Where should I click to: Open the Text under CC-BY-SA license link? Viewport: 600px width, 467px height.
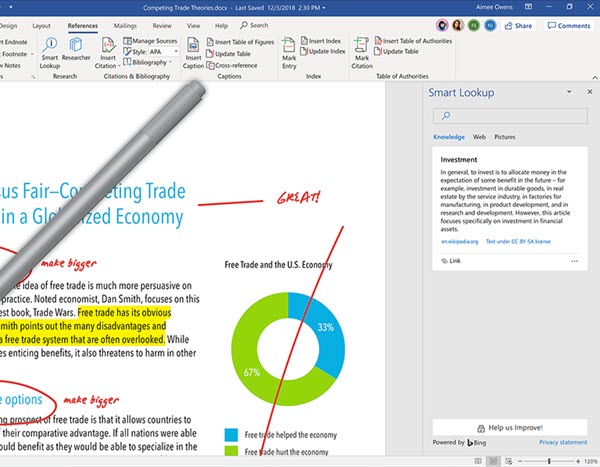(518, 242)
